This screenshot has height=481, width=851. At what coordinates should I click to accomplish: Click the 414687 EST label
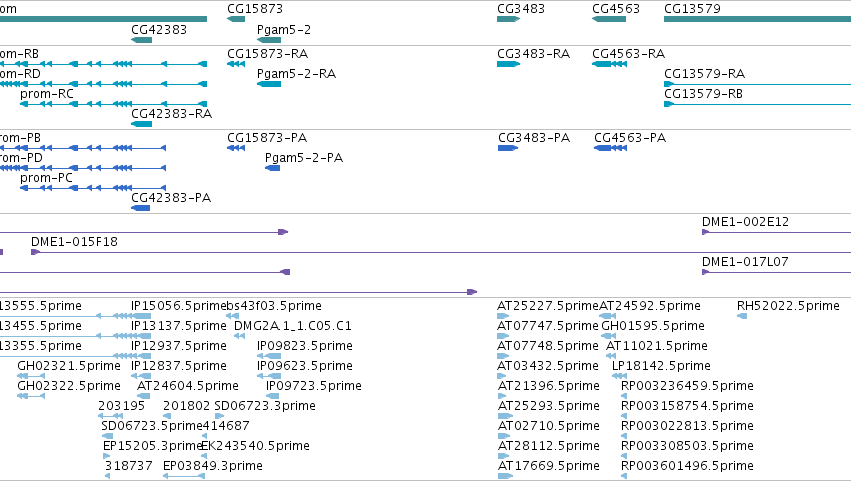(226, 427)
